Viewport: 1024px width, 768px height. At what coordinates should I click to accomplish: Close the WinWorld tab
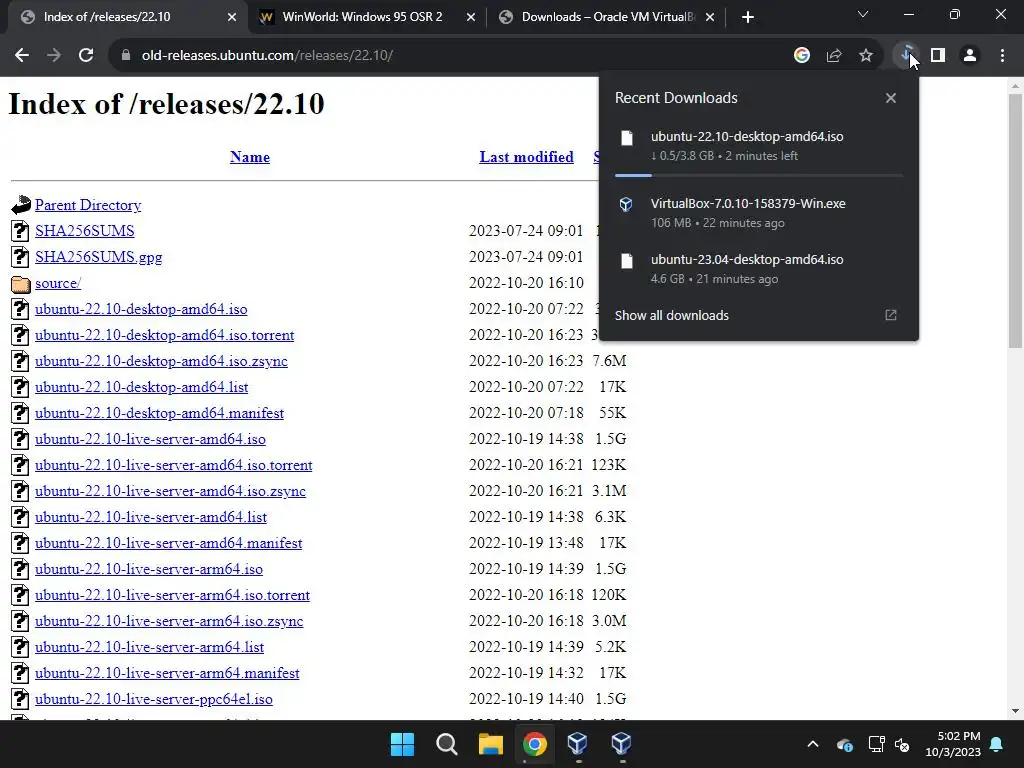tap(471, 17)
